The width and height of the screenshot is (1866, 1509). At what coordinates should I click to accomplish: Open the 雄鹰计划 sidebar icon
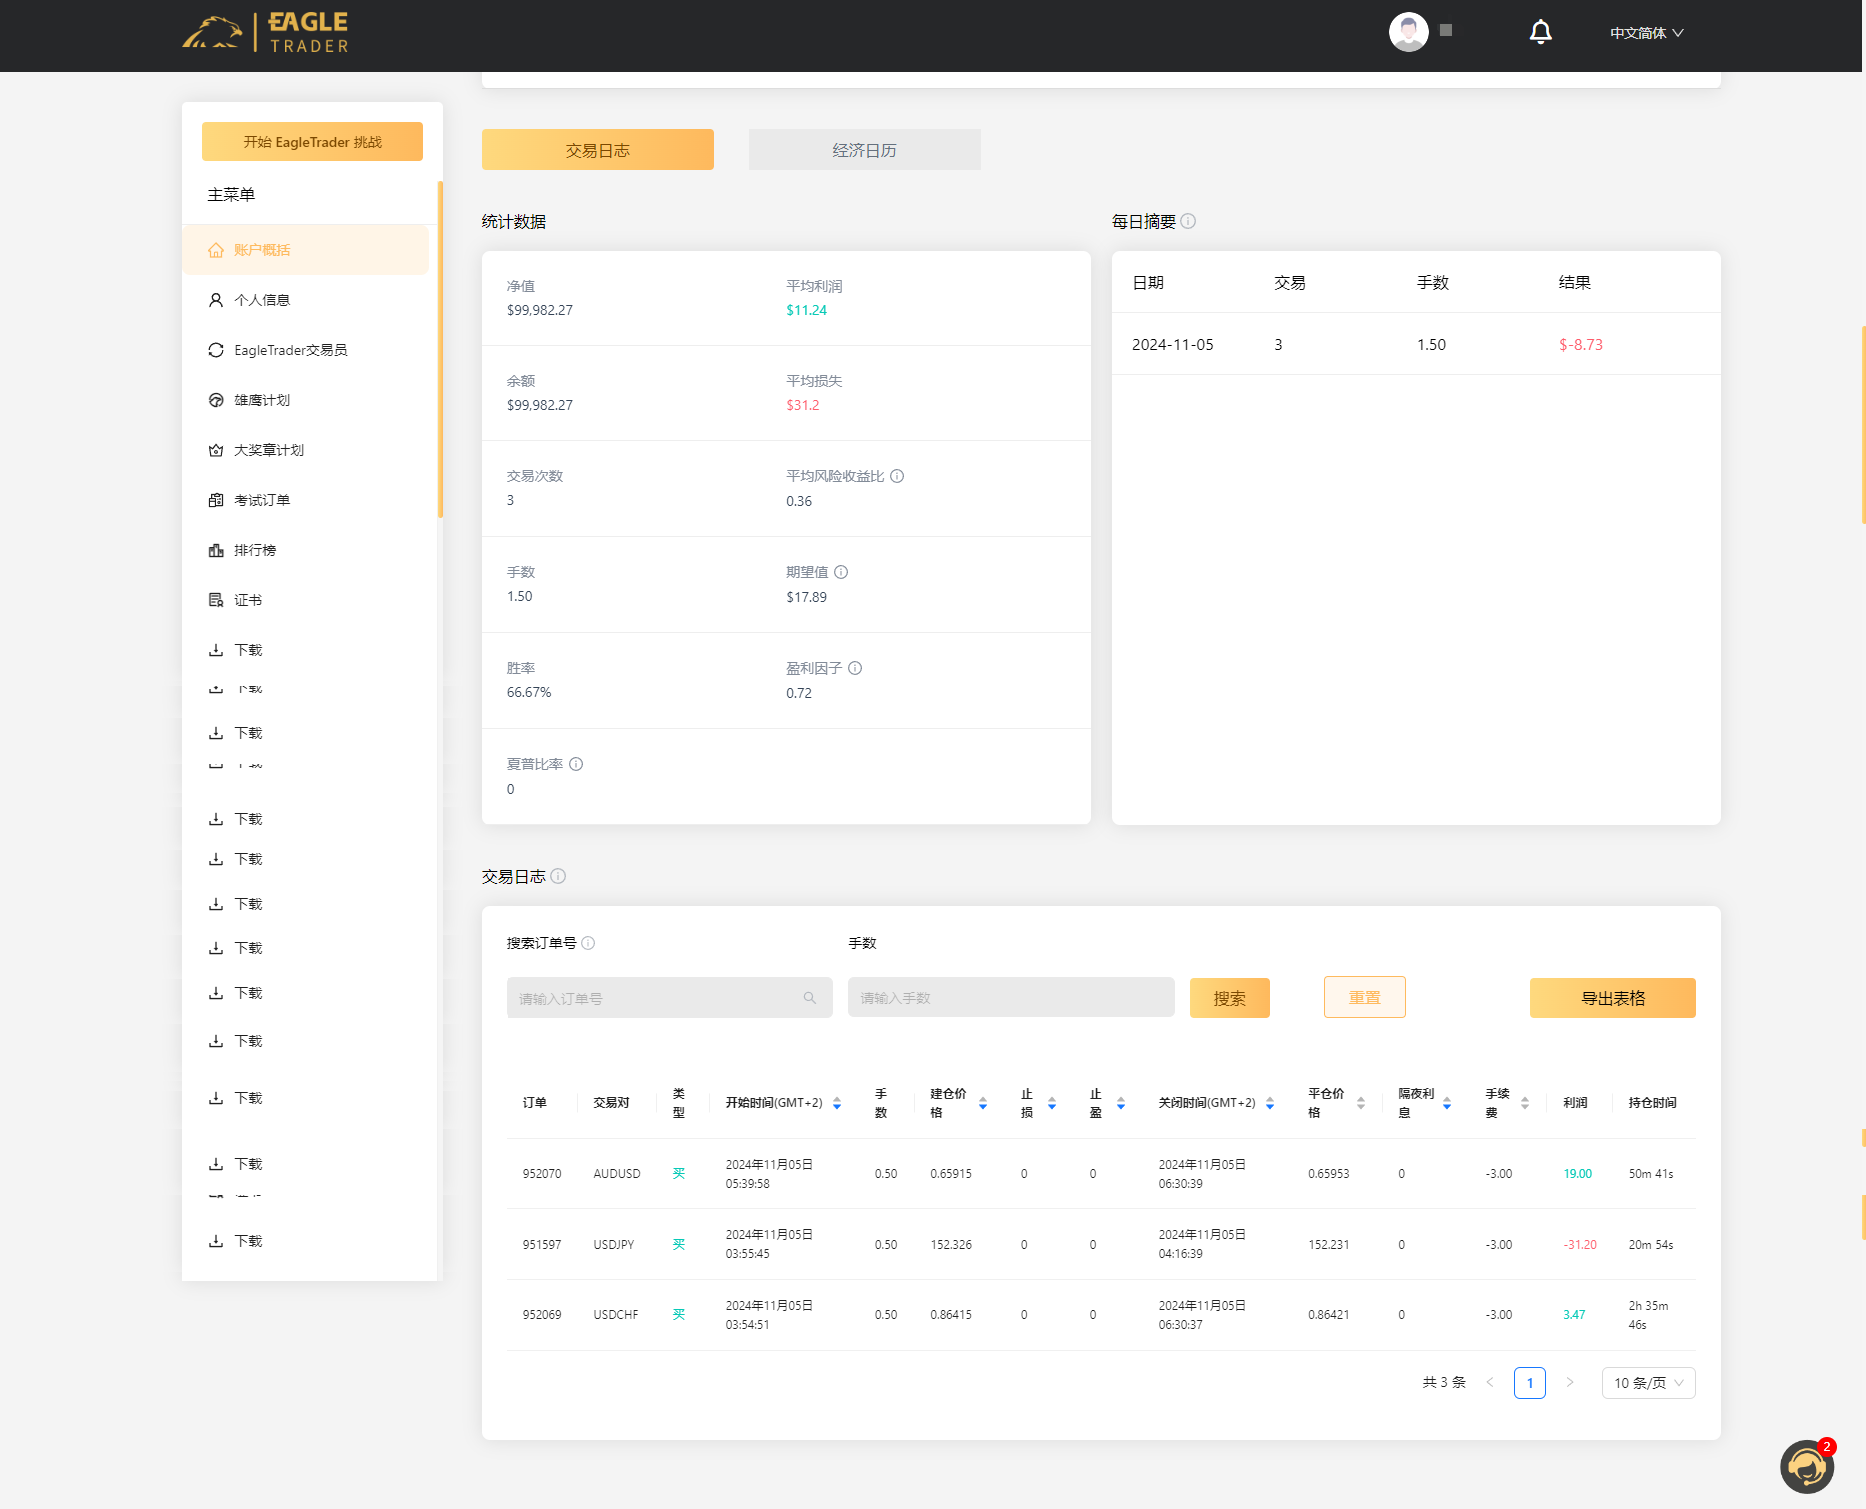(x=216, y=400)
